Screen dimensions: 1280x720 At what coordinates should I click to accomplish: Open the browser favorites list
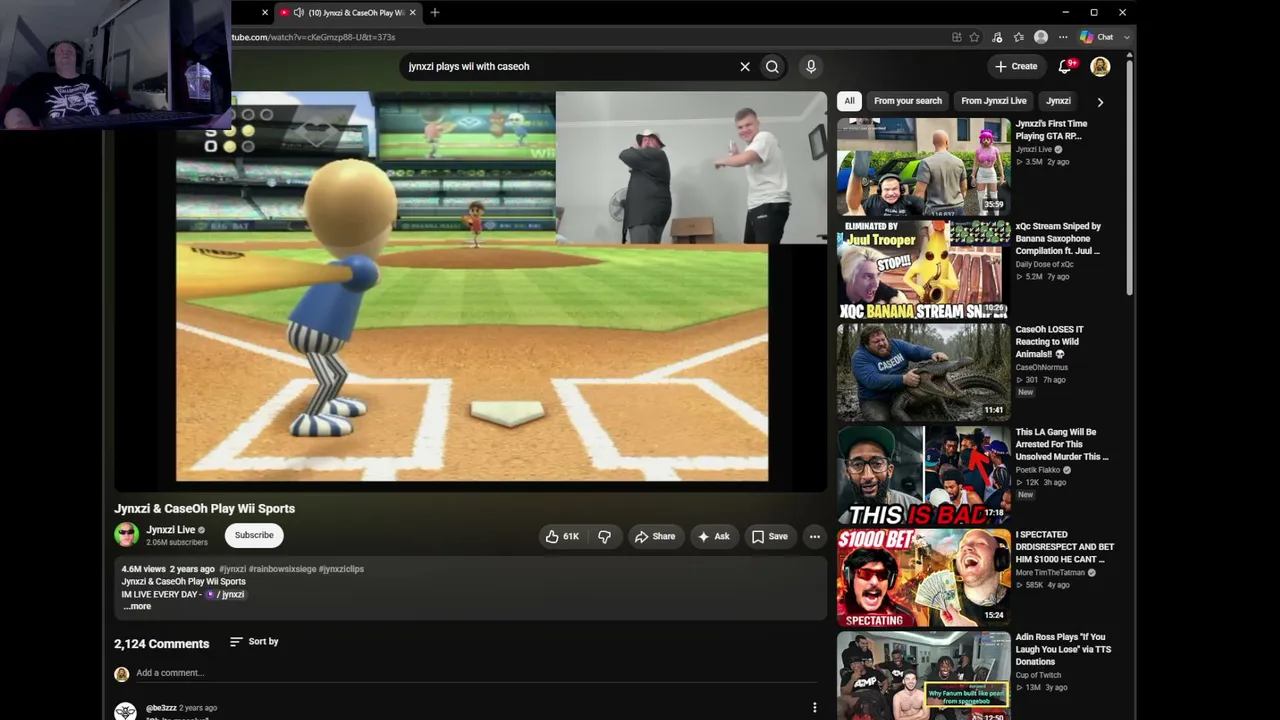(x=1018, y=37)
